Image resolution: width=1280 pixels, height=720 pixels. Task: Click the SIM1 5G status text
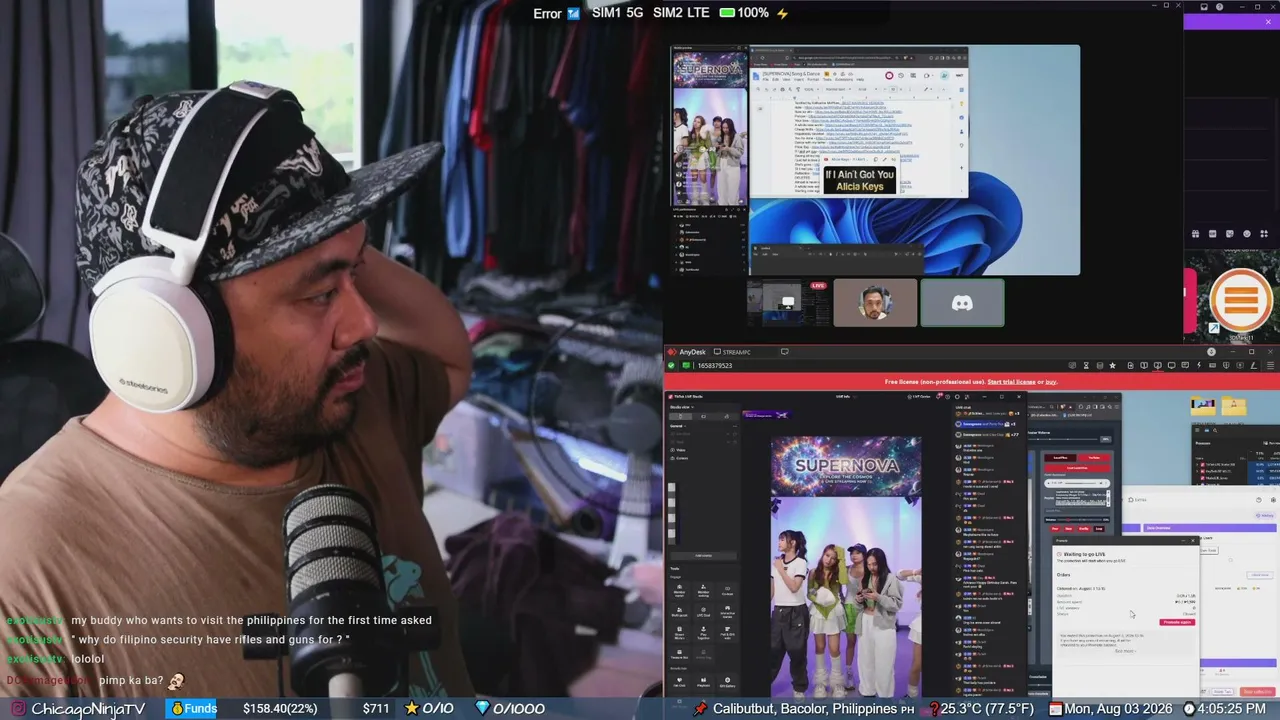coord(617,13)
